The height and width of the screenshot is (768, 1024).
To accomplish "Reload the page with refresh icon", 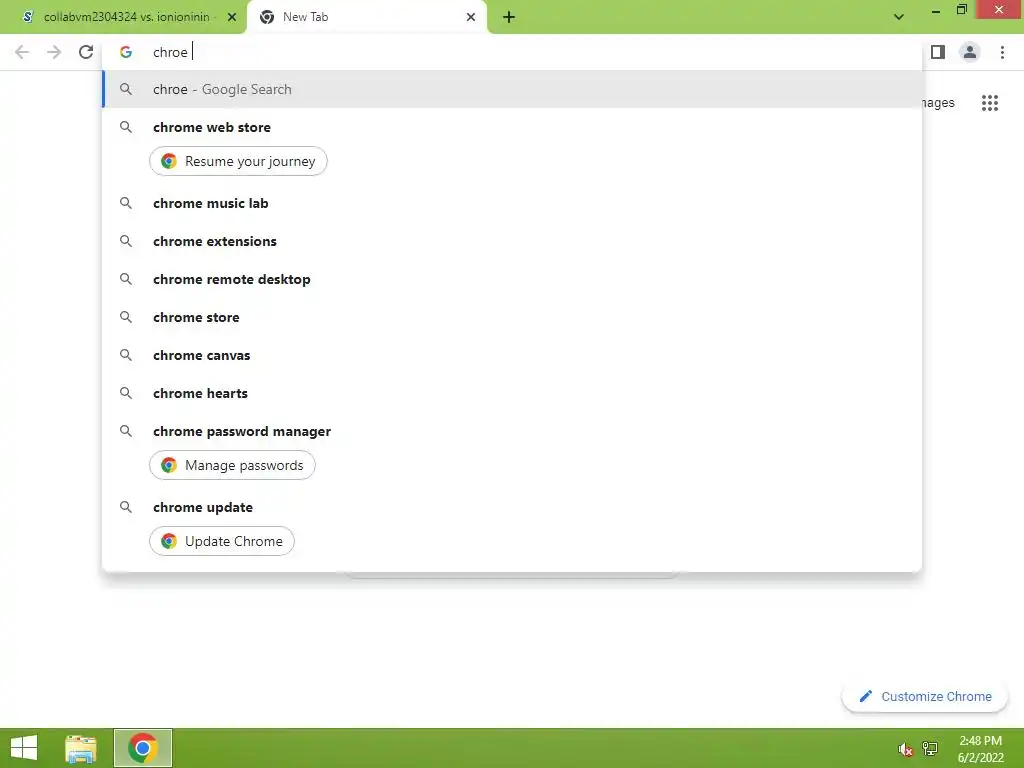I will tap(86, 52).
